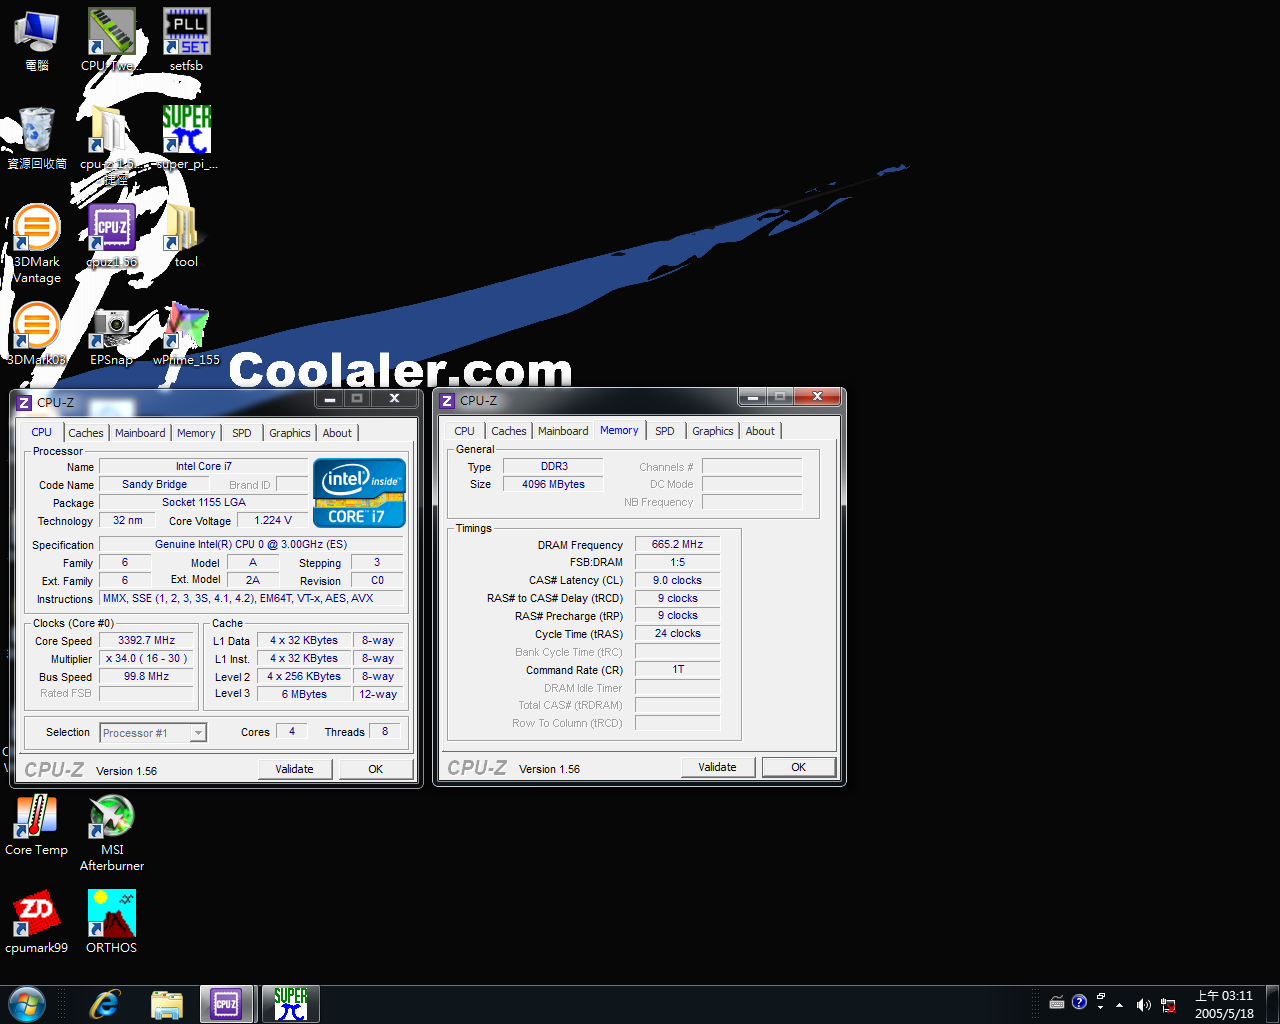Click the taskbar clock showing 03:11
Screen dimensions: 1280x1024
(1224, 1004)
